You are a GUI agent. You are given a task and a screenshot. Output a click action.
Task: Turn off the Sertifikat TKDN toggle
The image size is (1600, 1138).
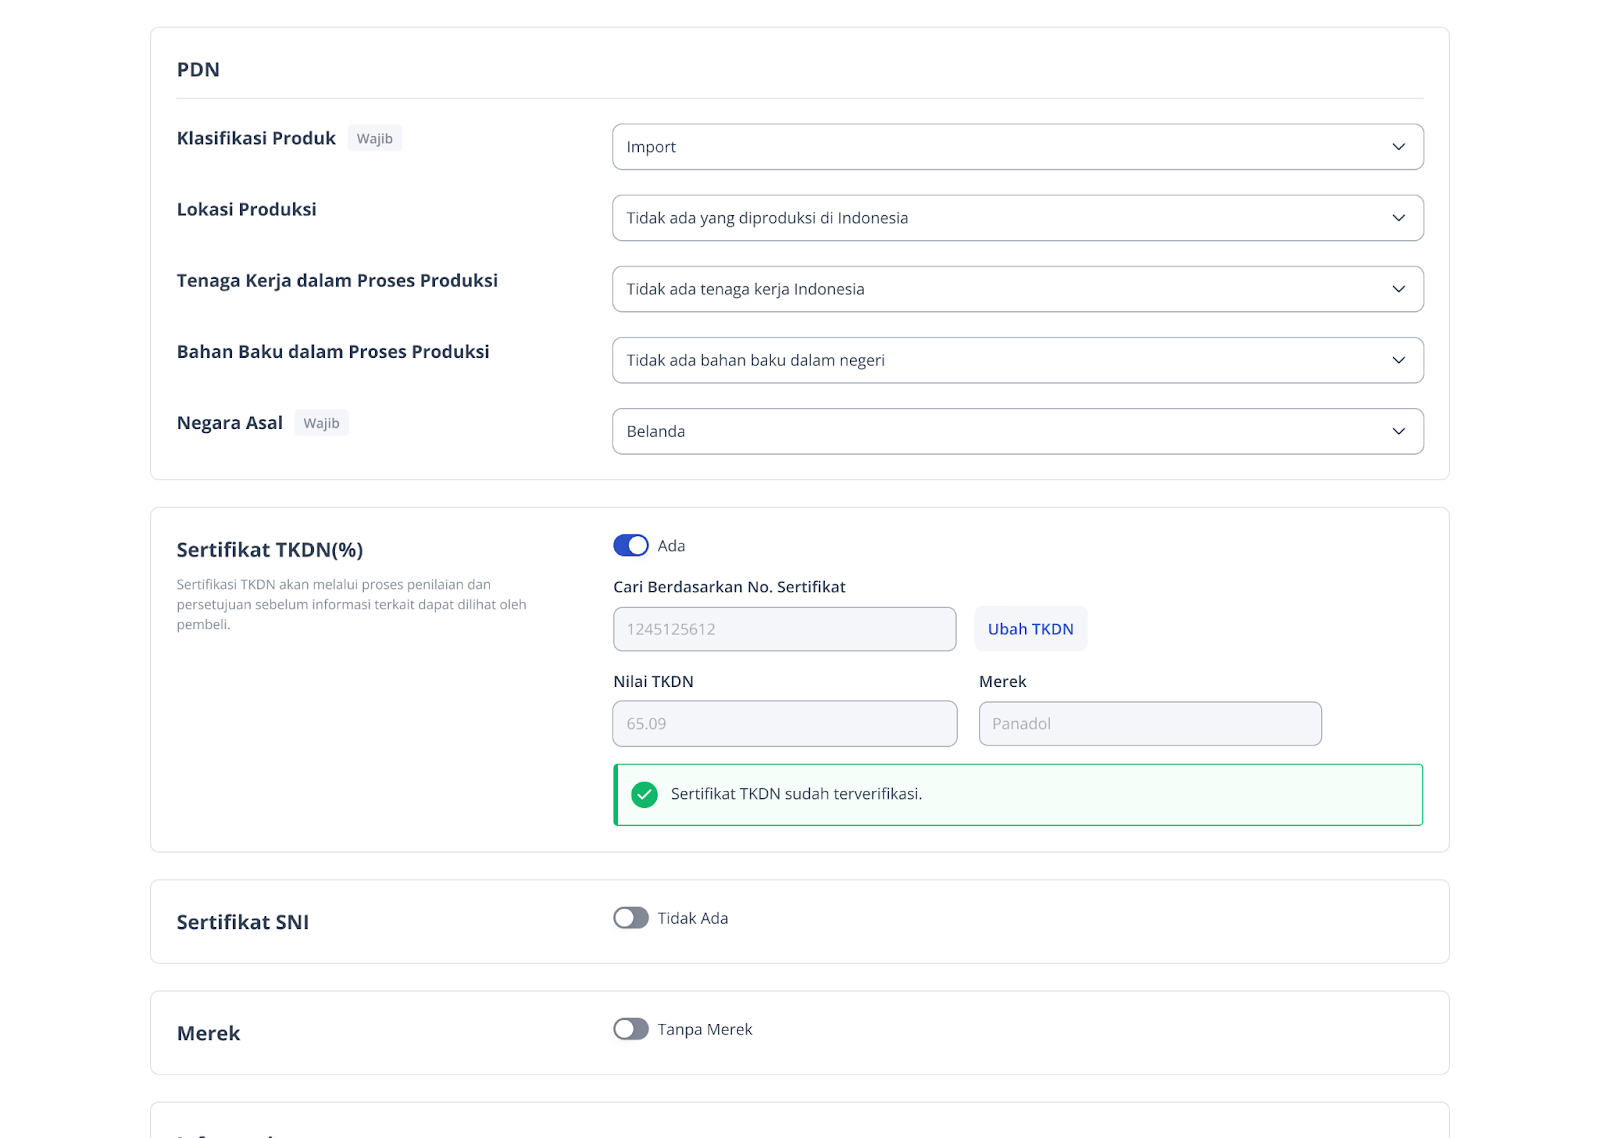(631, 546)
